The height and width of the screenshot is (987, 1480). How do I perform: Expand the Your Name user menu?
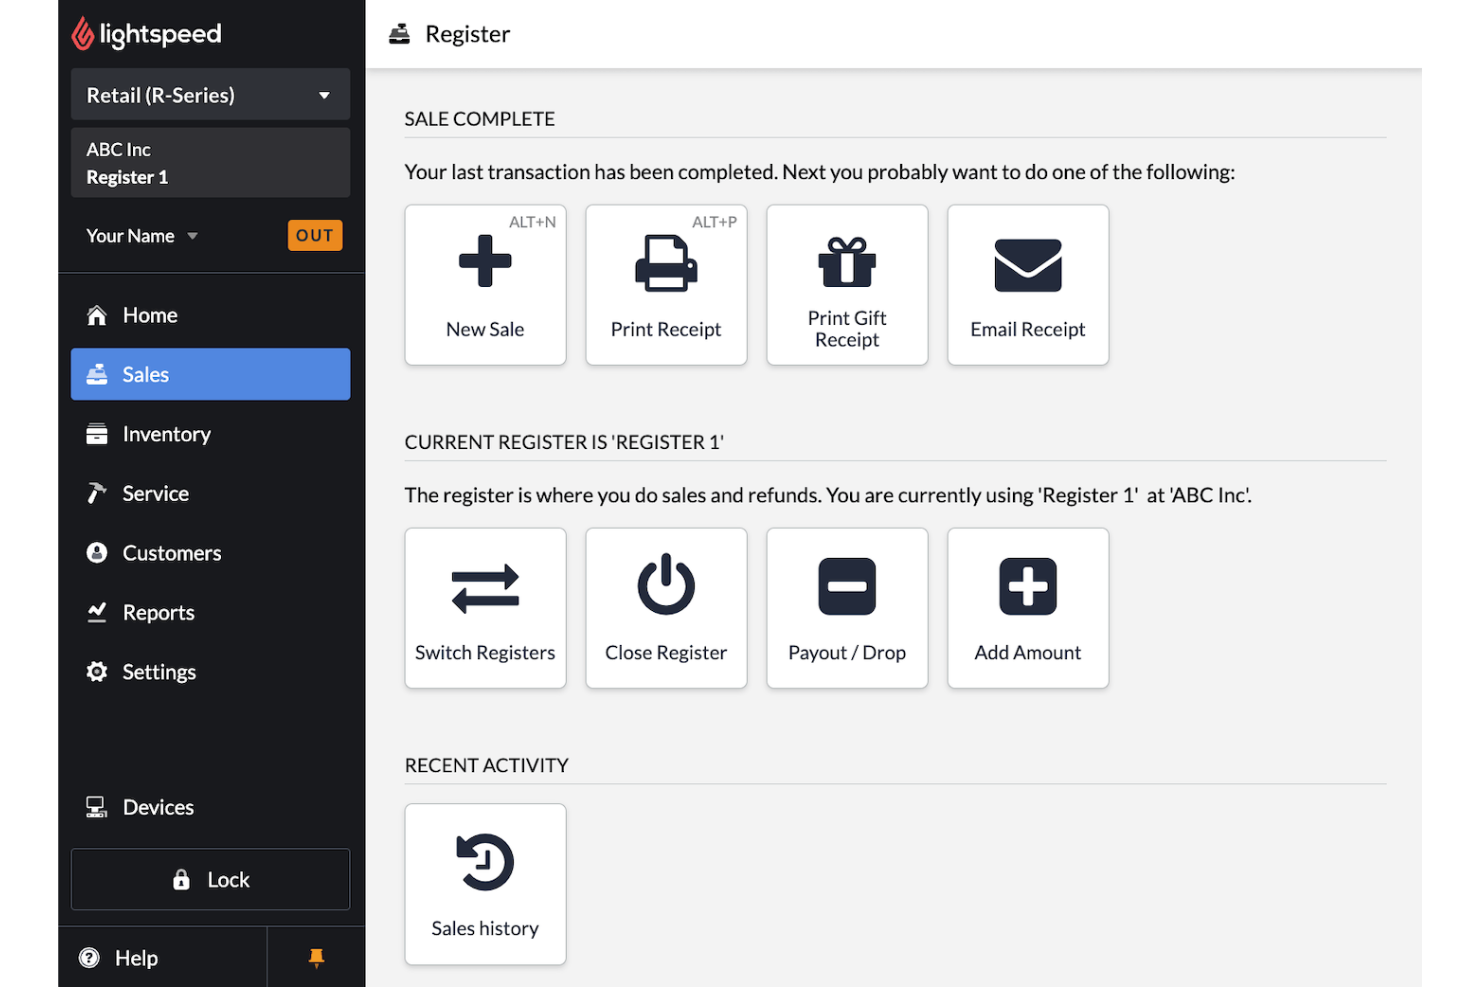141,235
